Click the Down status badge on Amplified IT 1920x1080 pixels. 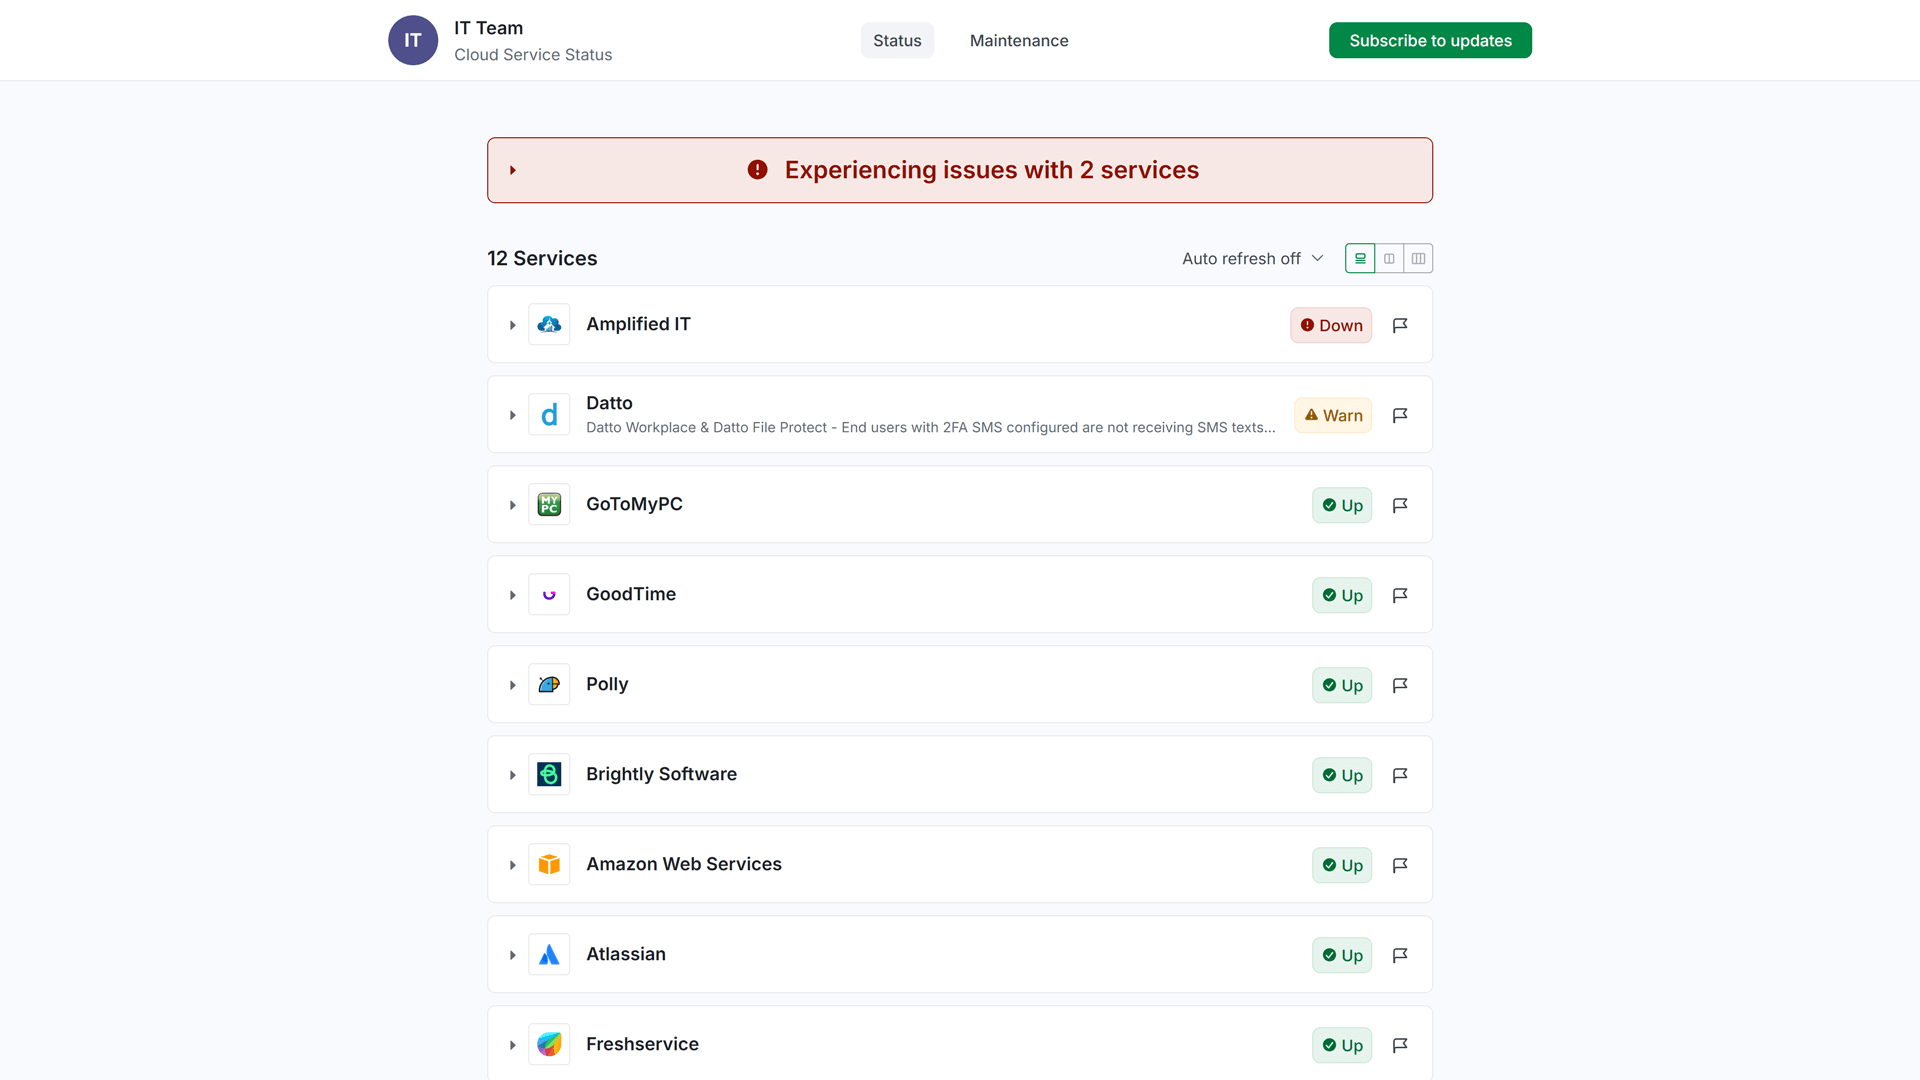coord(1331,325)
